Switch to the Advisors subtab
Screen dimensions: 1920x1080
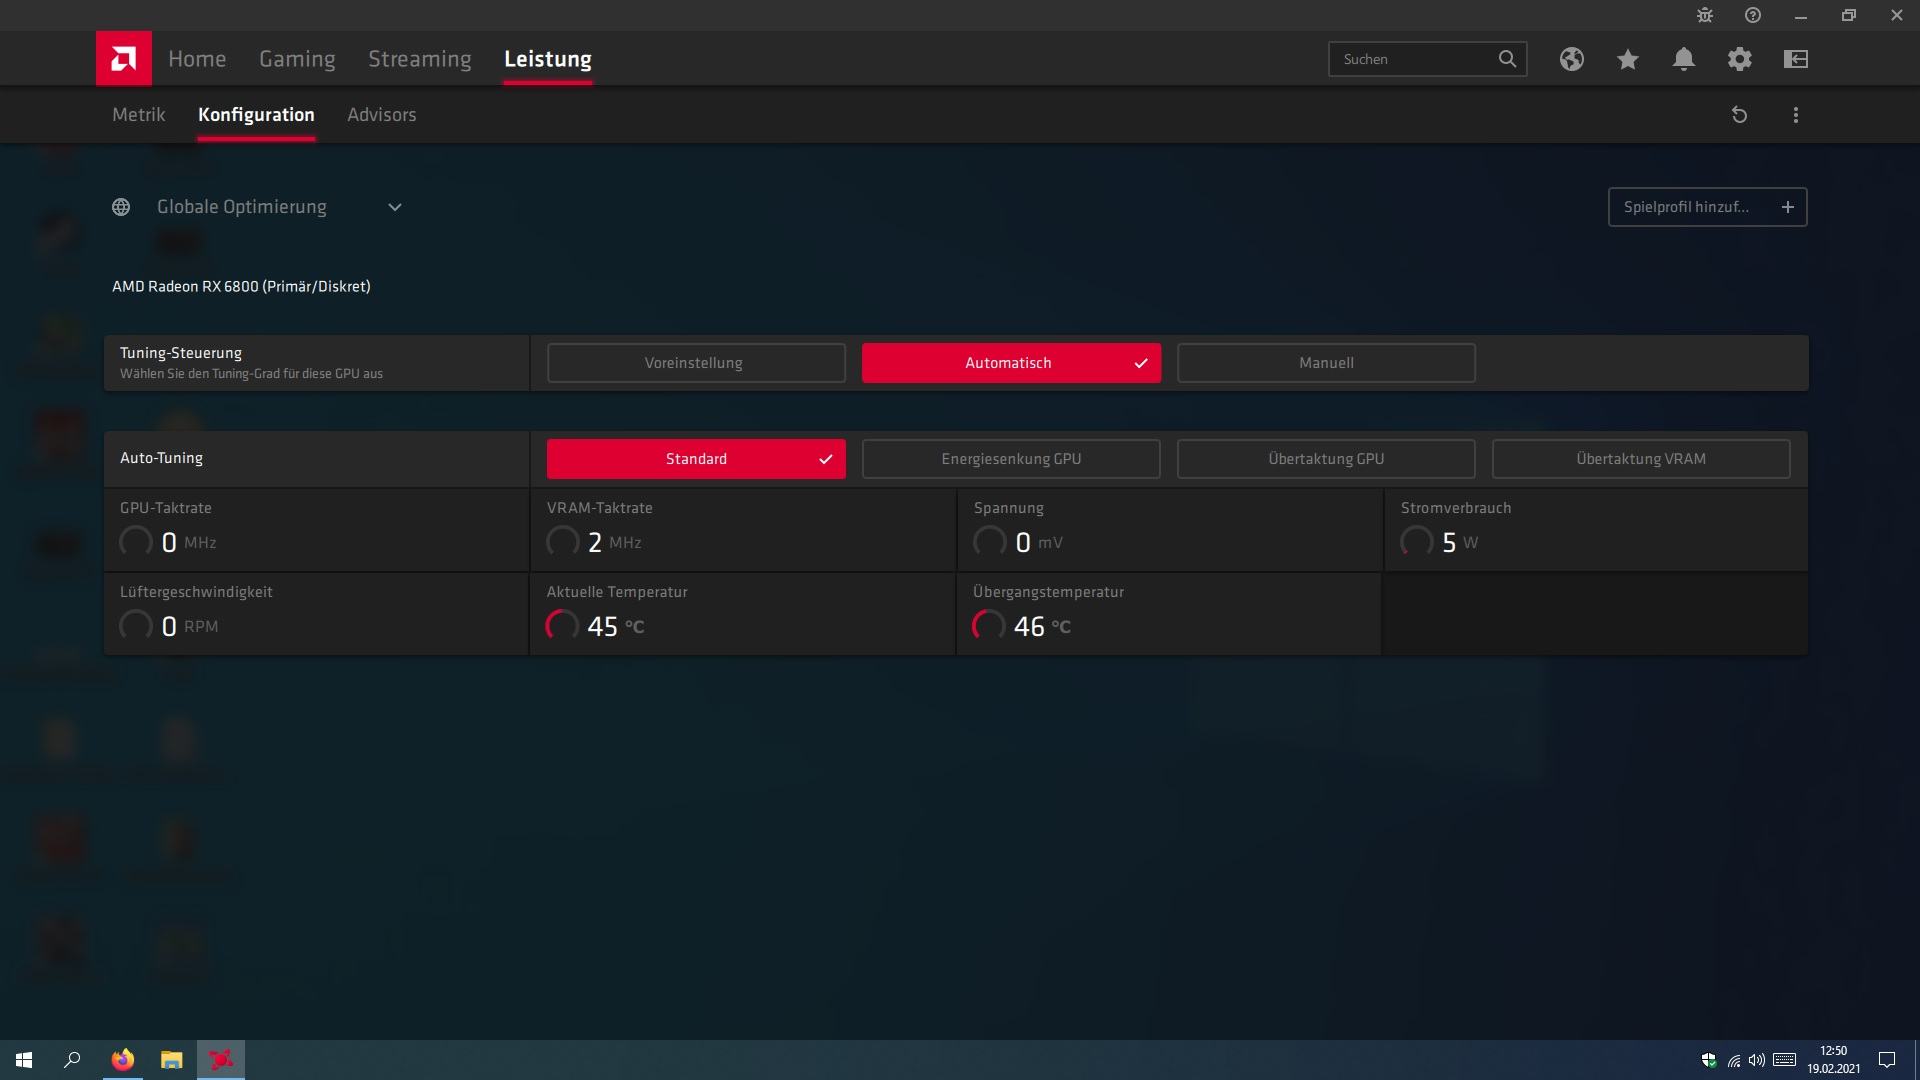coord(382,115)
